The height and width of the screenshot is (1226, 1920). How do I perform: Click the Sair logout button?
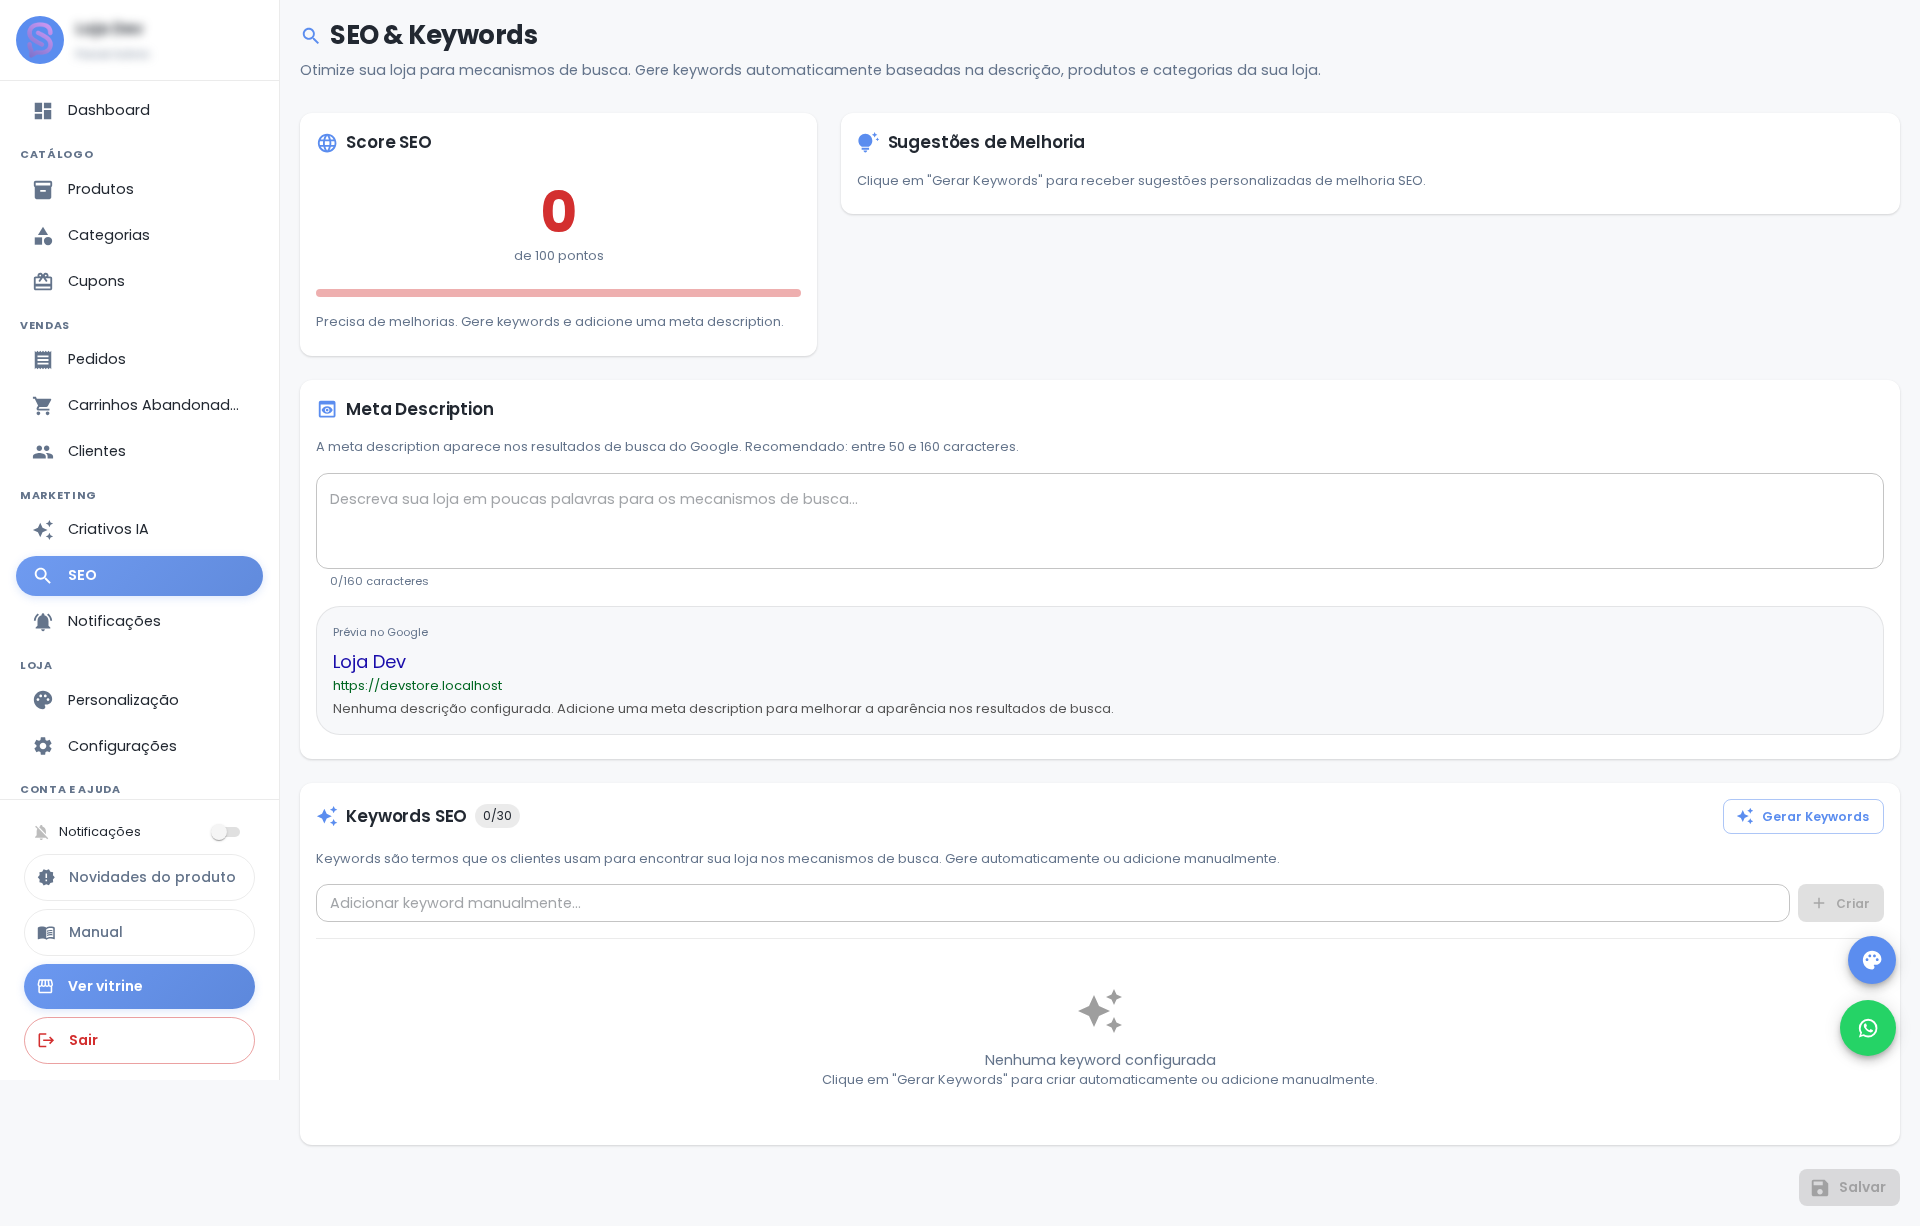pyautogui.click(x=139, y=1040)
